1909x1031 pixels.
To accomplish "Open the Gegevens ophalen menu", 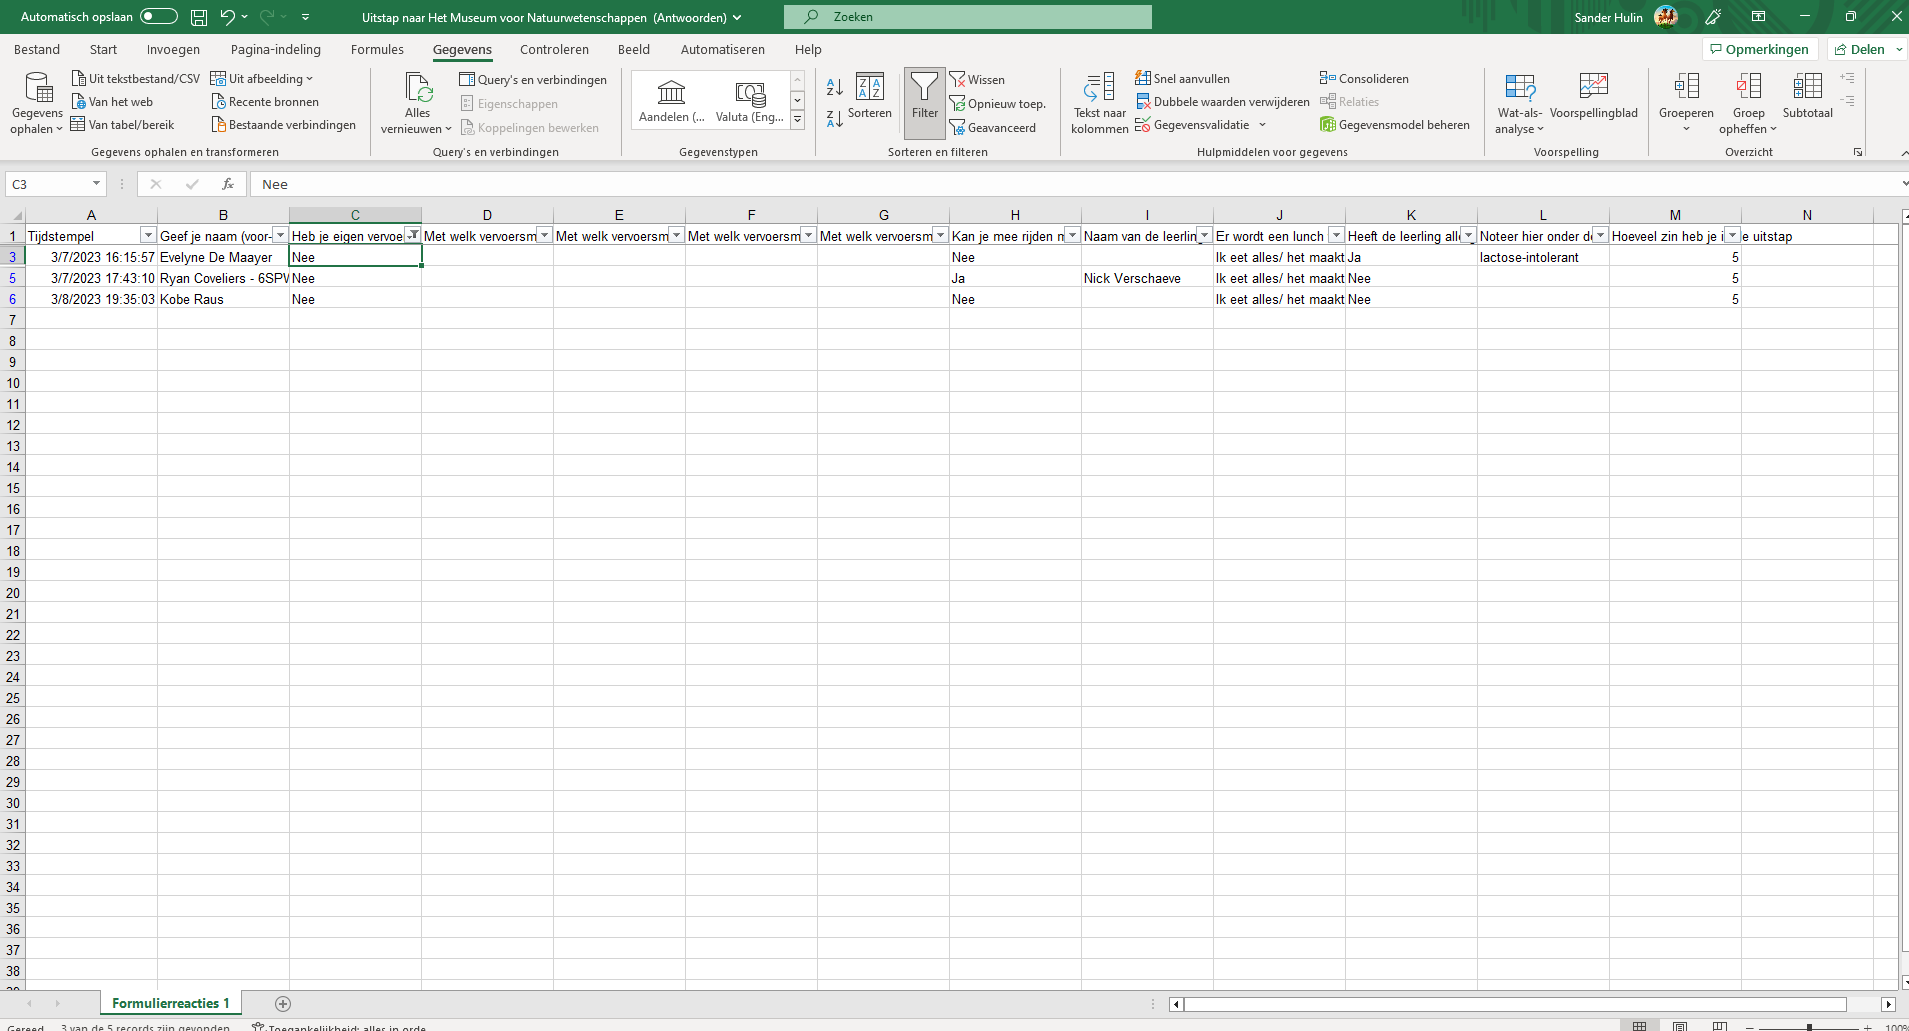I will point(37,104).
